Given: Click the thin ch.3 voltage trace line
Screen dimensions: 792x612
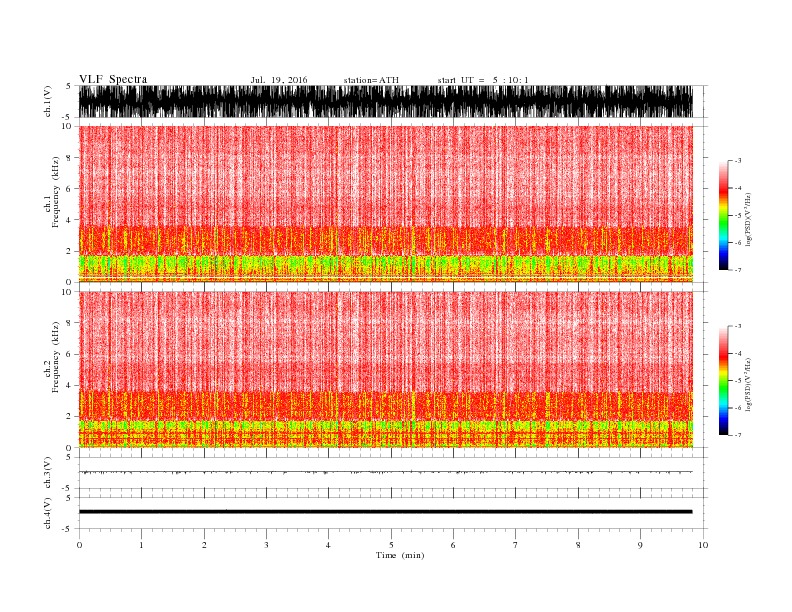Looking at the screenshot, I should pos(385,472).
